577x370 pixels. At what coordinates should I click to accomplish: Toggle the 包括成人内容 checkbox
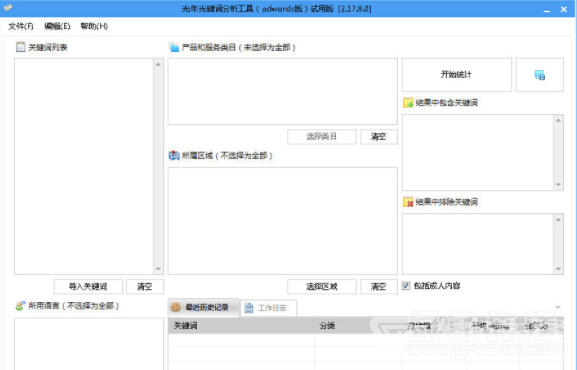click(406, 286)
